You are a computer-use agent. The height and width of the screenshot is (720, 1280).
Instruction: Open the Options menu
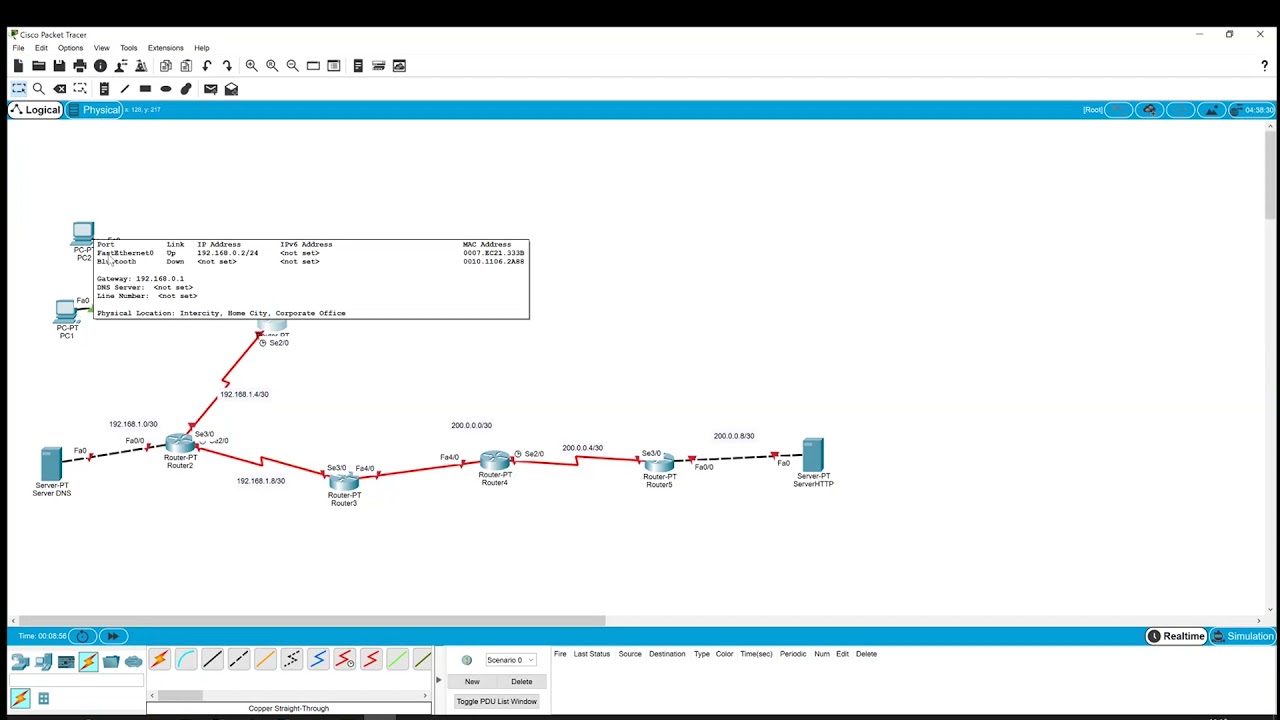tap(70, 48)
